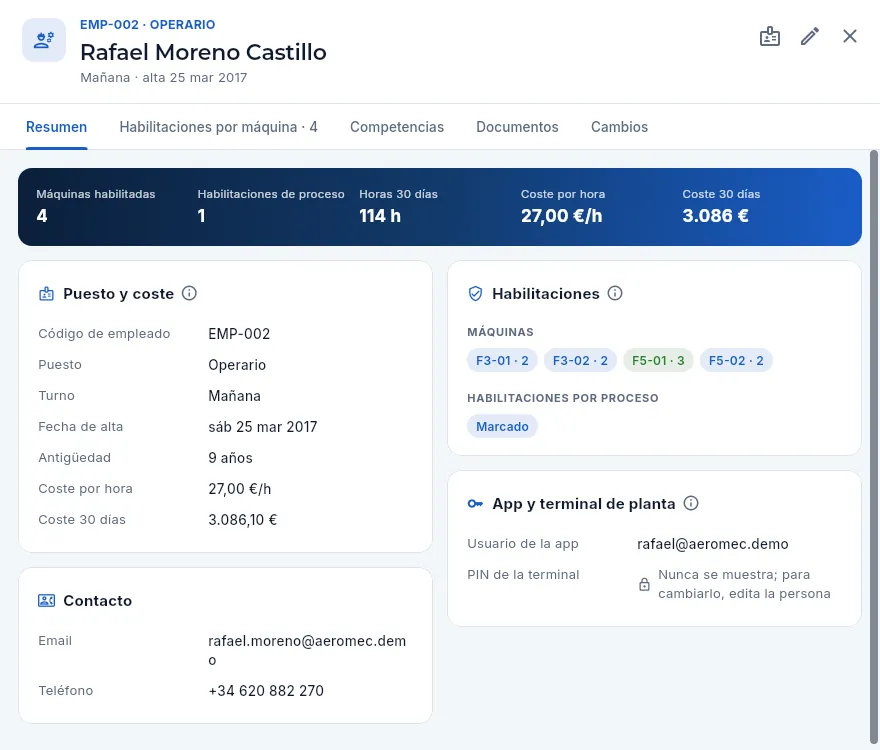This screenshot has height=750, width=880.
Task: Click phone number +34 620 882 270
Action: click(x=266, y=690)
